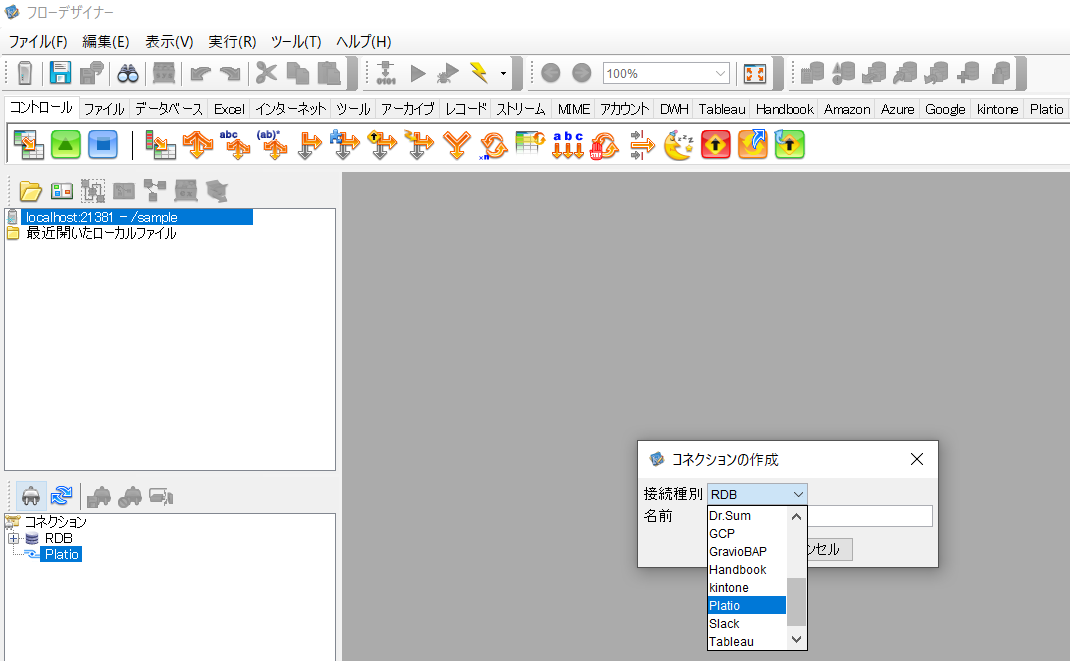
Task: Open the 表示(V) menu
Action: click(x=169, y=42)
